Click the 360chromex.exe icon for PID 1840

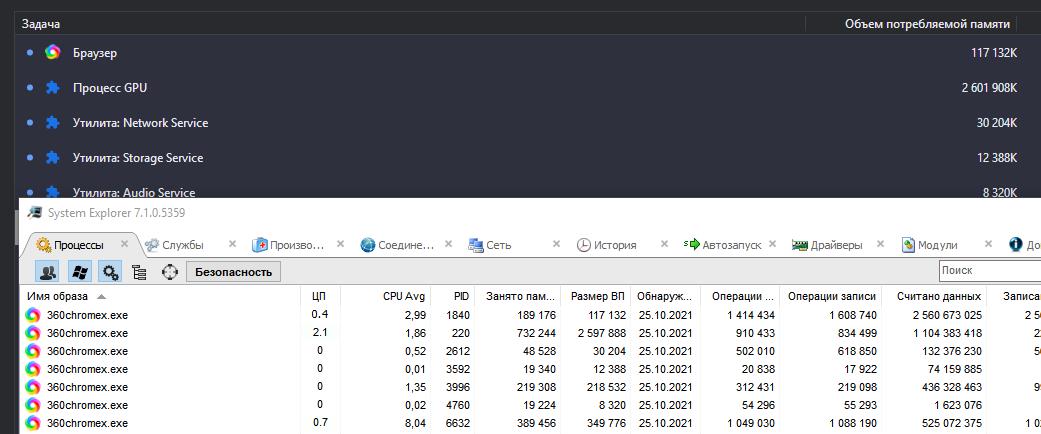pos(33,315)
